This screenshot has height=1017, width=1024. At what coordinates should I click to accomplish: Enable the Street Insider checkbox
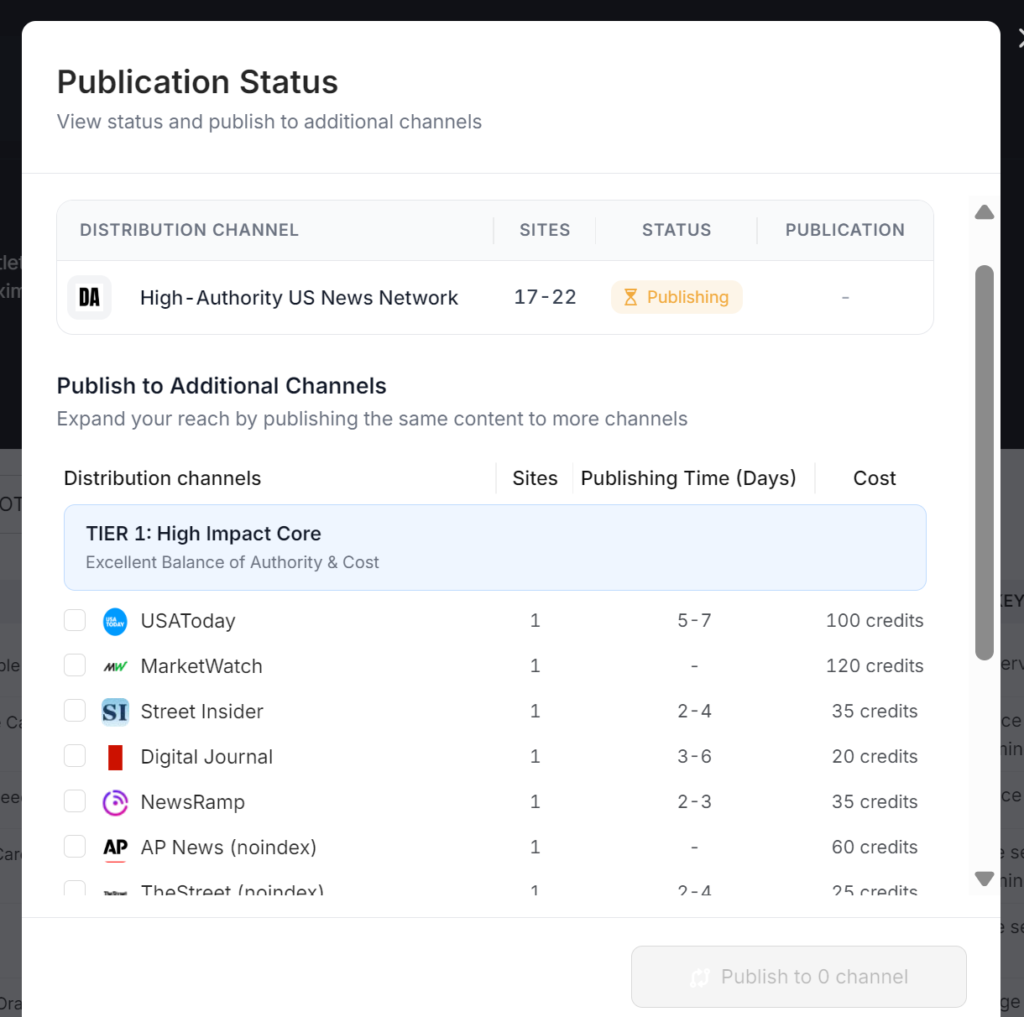(74, 711)
